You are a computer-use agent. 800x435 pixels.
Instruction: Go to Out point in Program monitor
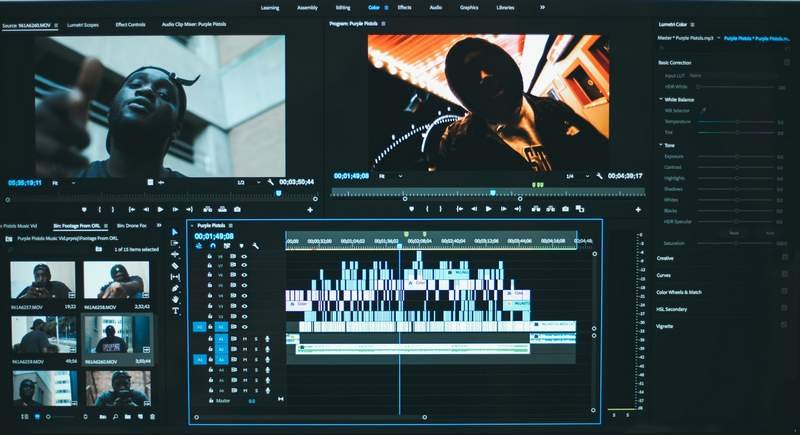click(x=518, y=209)
